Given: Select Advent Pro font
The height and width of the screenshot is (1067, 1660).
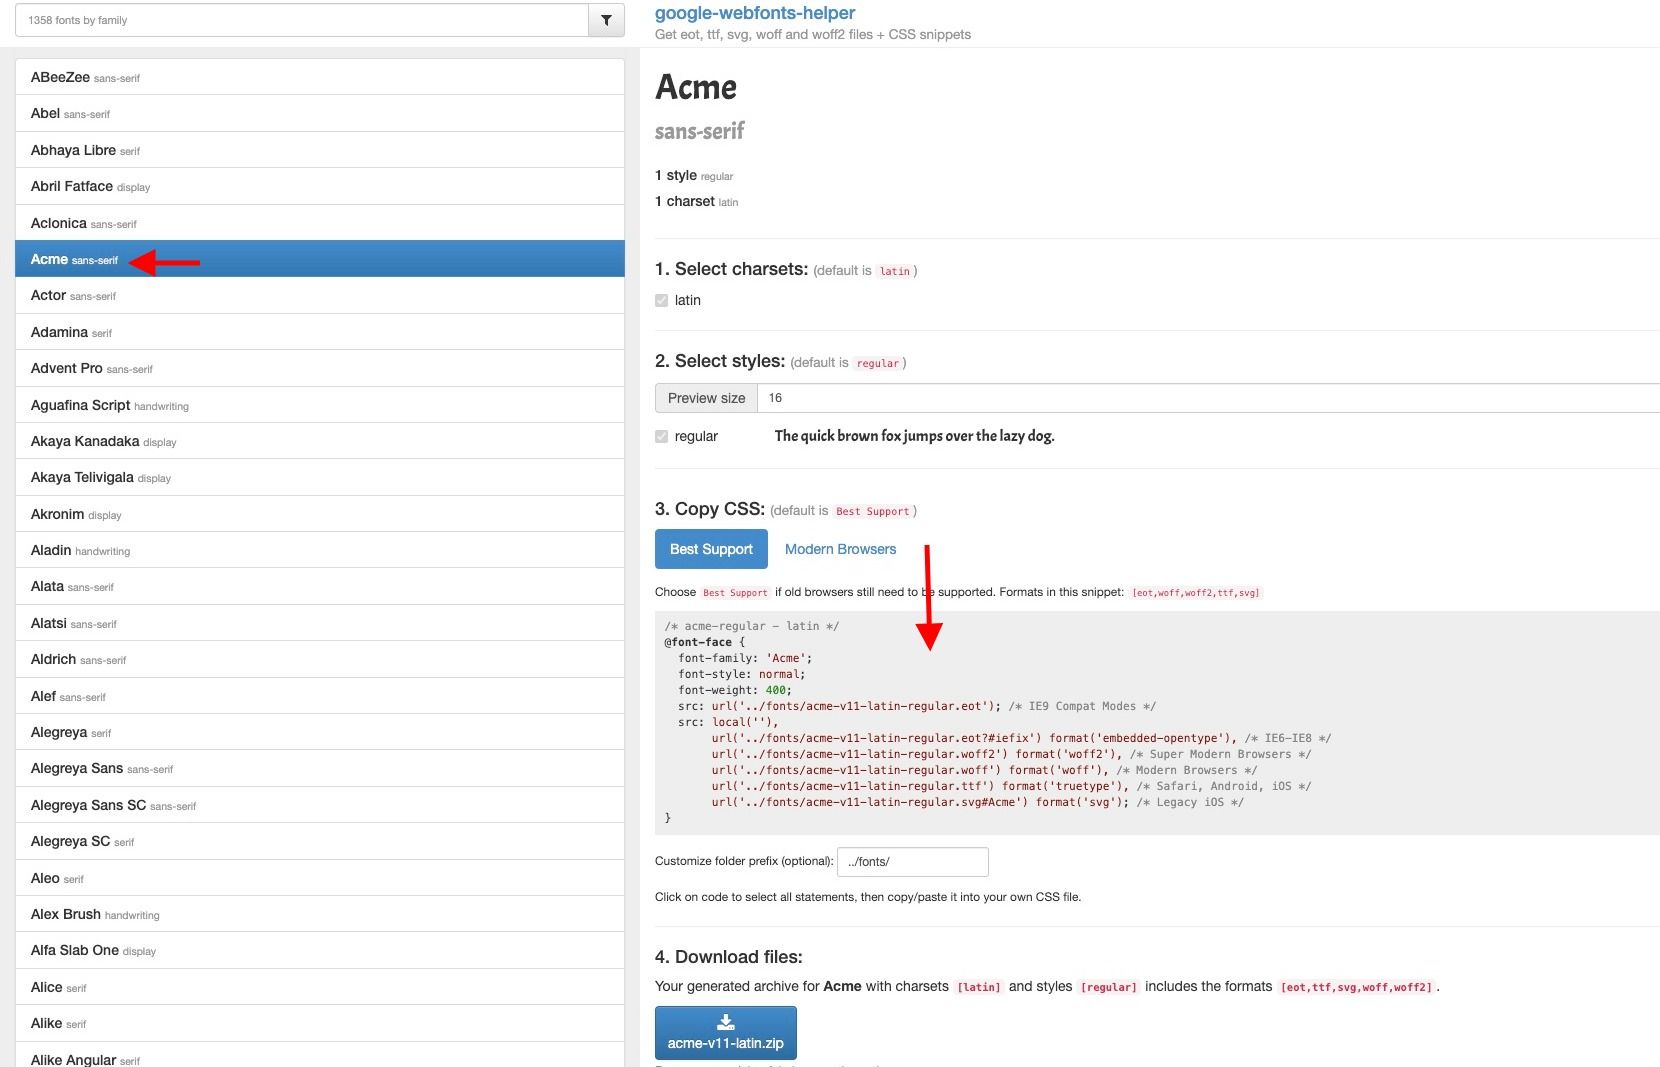Looking at the screenshot, I should point(320,368).
